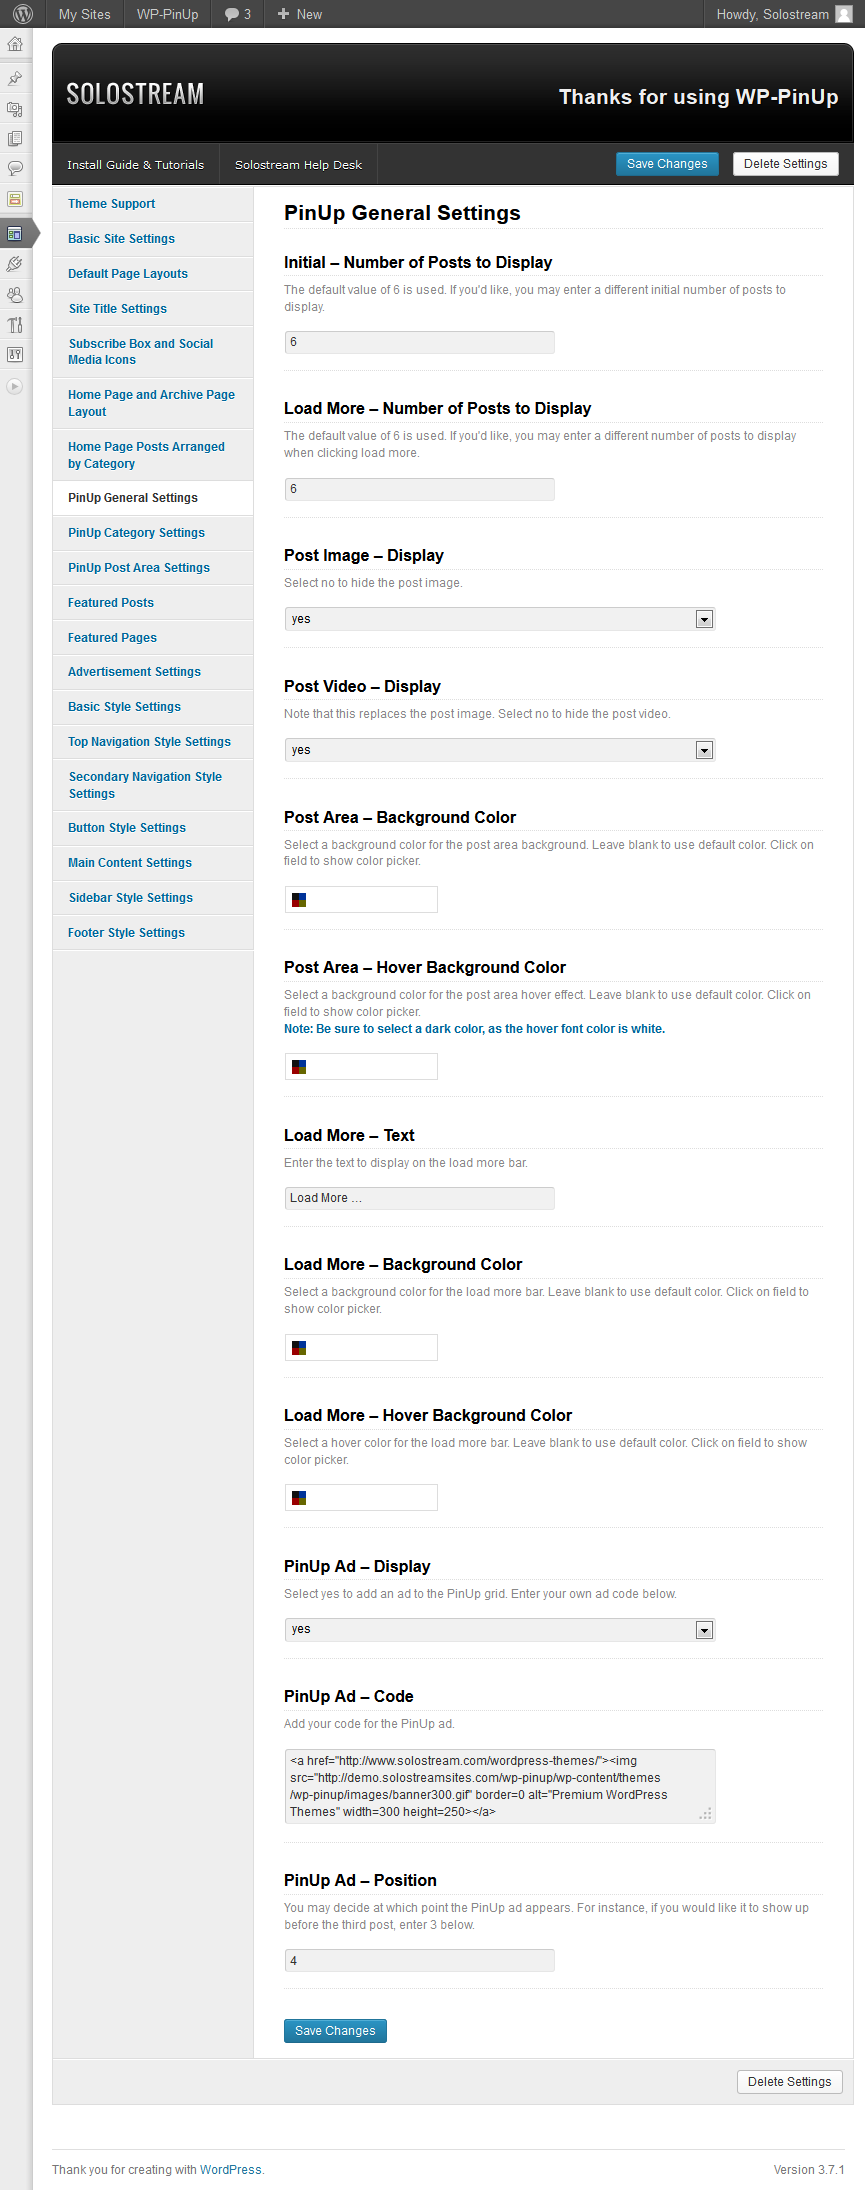
Task: Open the Pages icon in sidebar
Action: pos(15,139)
